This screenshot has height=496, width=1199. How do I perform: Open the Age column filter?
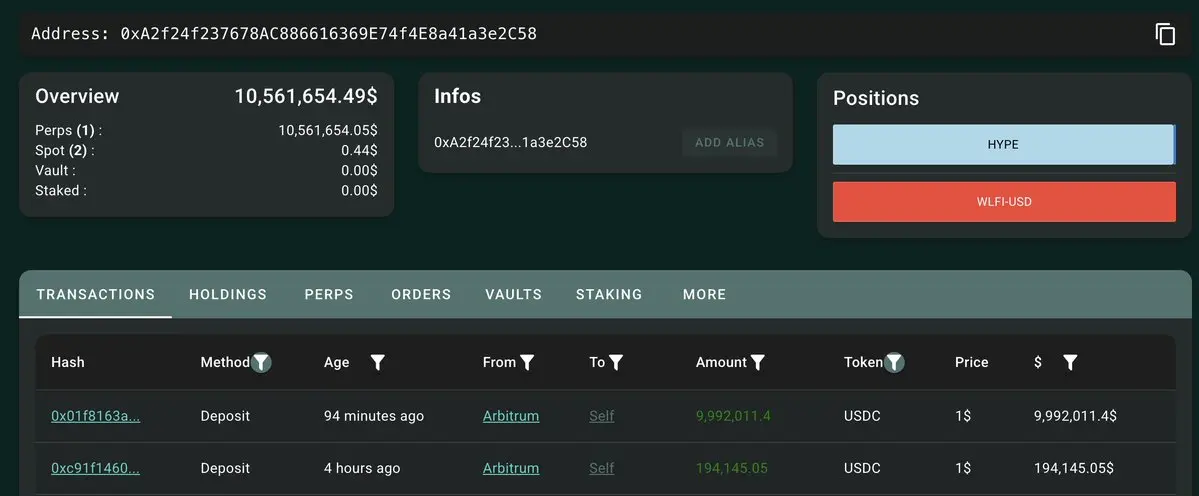[377, 362]
